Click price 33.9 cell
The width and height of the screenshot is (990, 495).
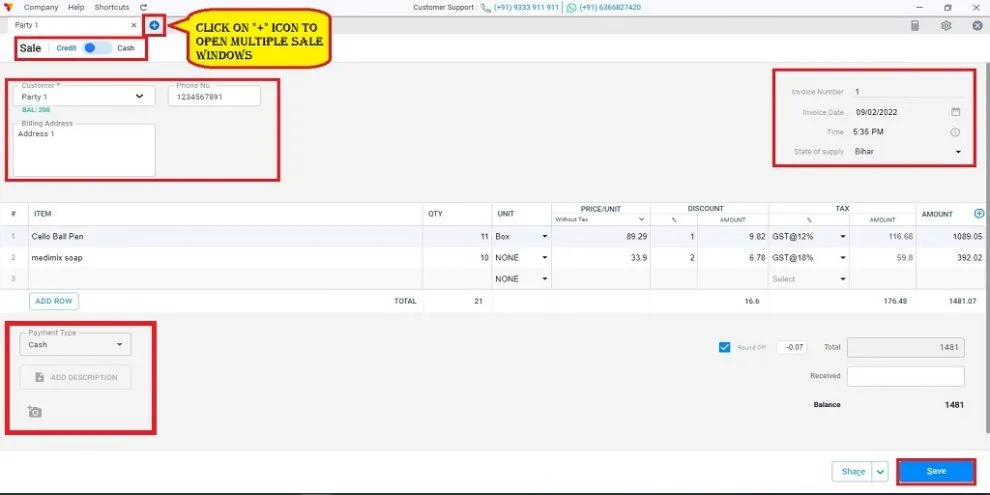[600, 258]
